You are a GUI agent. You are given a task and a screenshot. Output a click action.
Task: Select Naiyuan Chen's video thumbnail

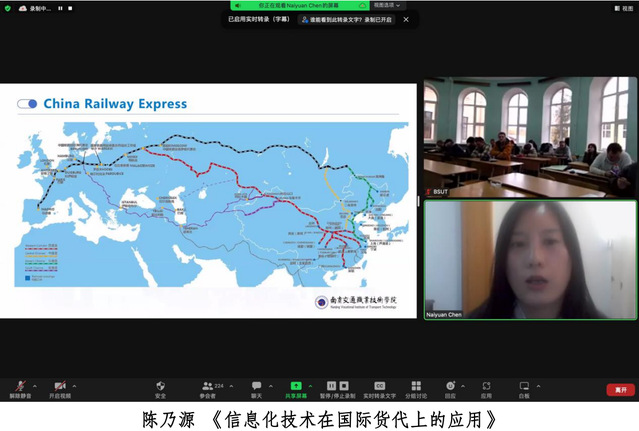click(530, 260)
